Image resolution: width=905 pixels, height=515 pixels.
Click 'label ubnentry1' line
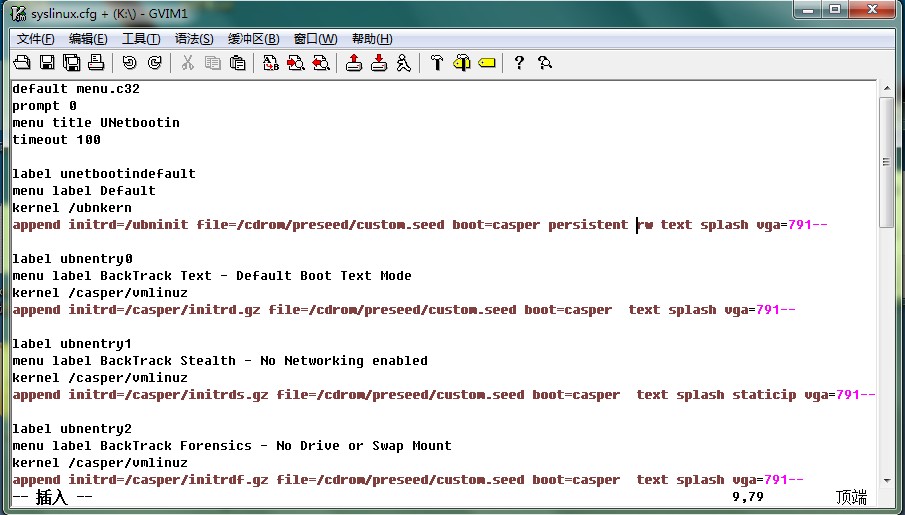click(72, 344)
